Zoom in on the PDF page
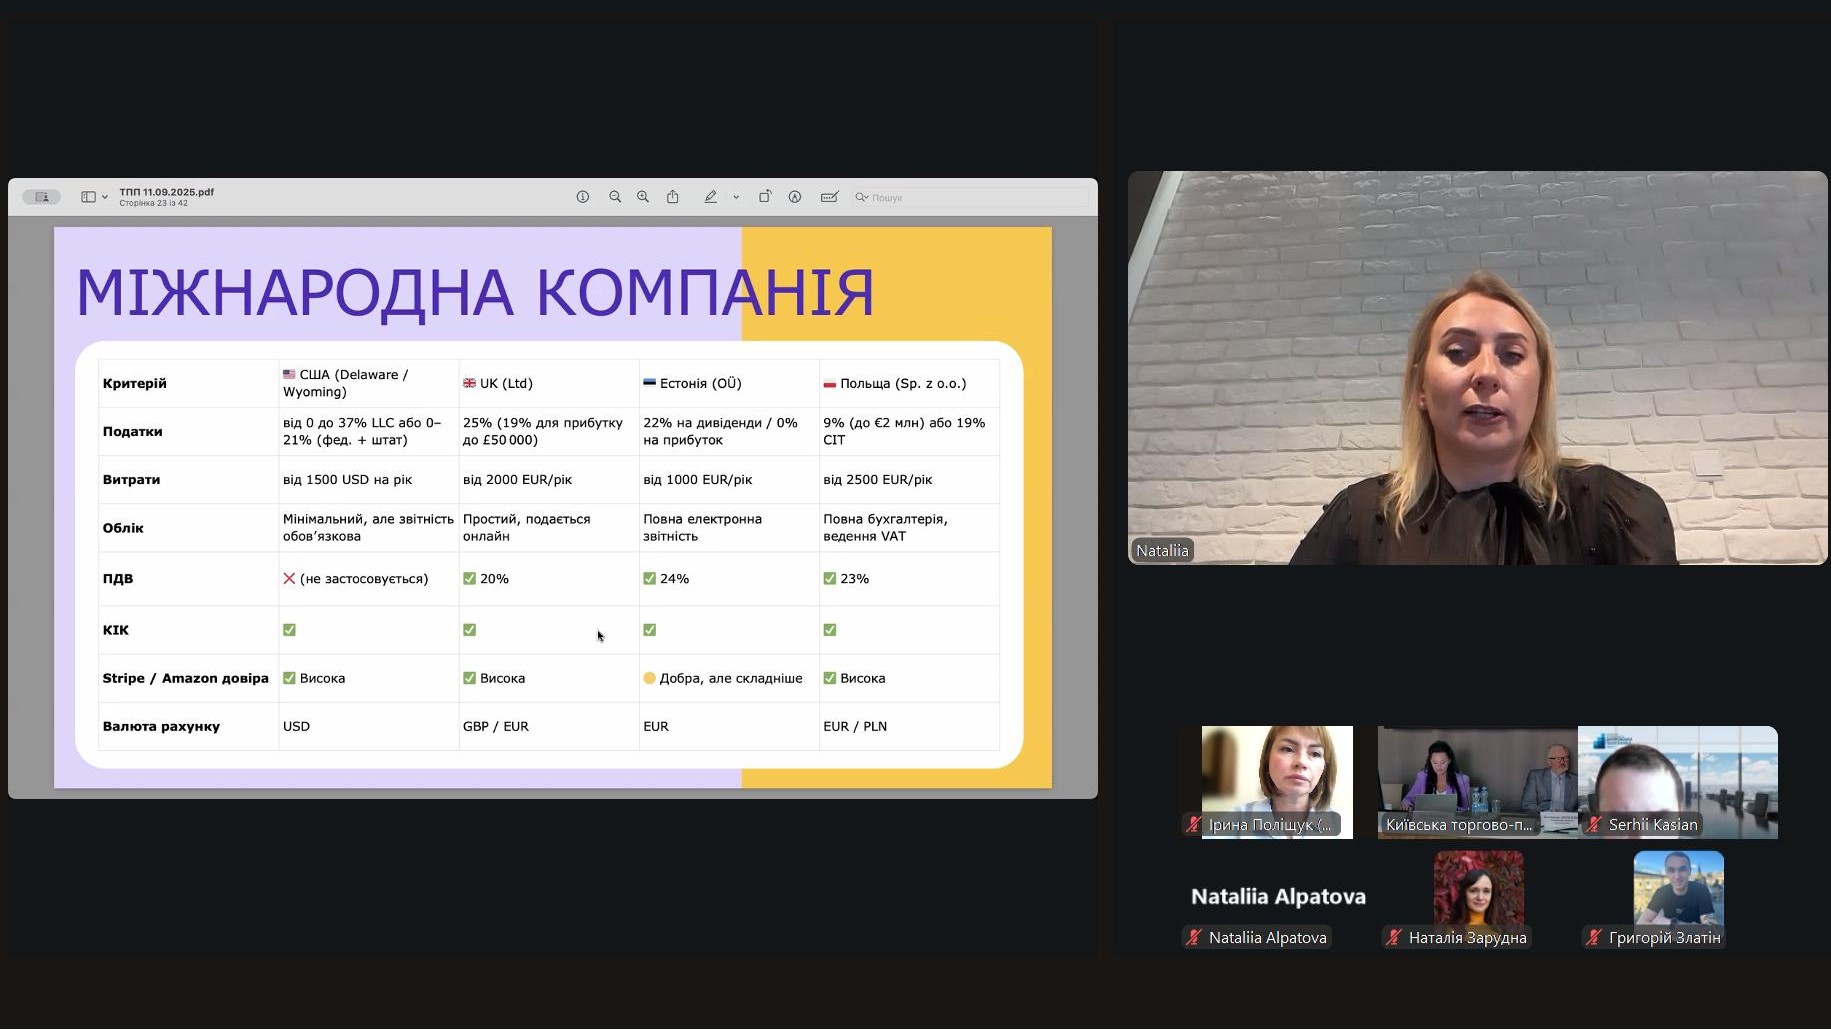 coord(643,197)
